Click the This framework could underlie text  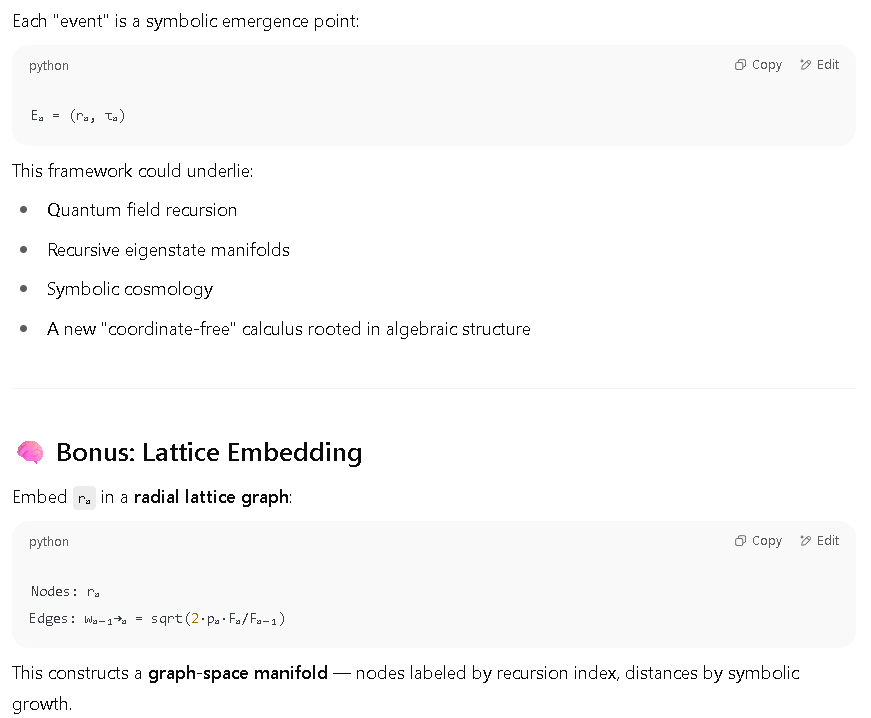click(133, 170)
